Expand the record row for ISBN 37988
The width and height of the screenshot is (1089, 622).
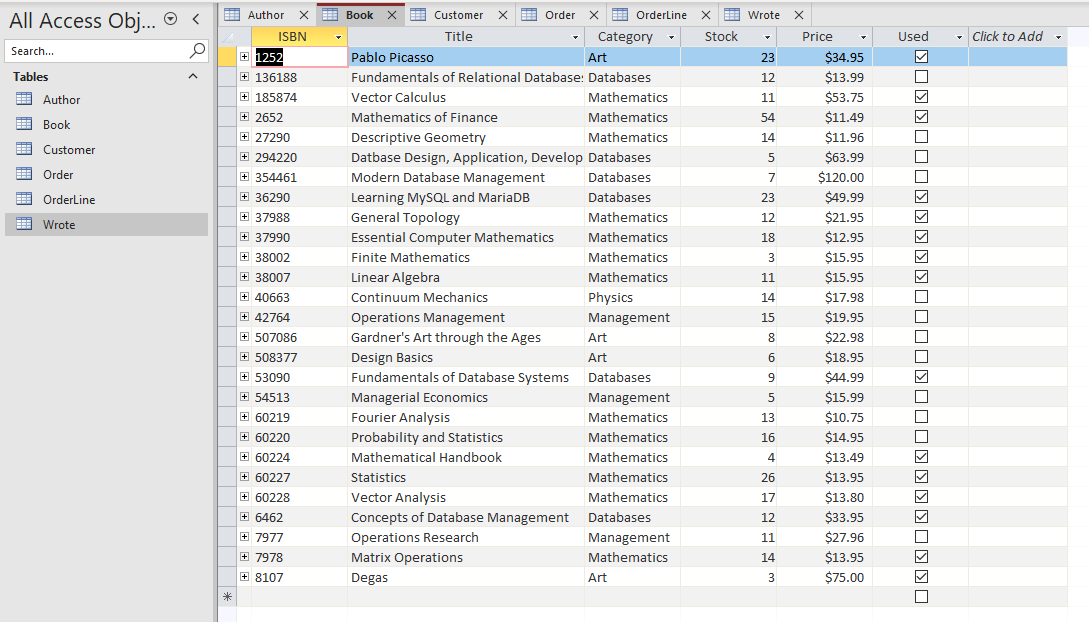[x=243, y=217]
